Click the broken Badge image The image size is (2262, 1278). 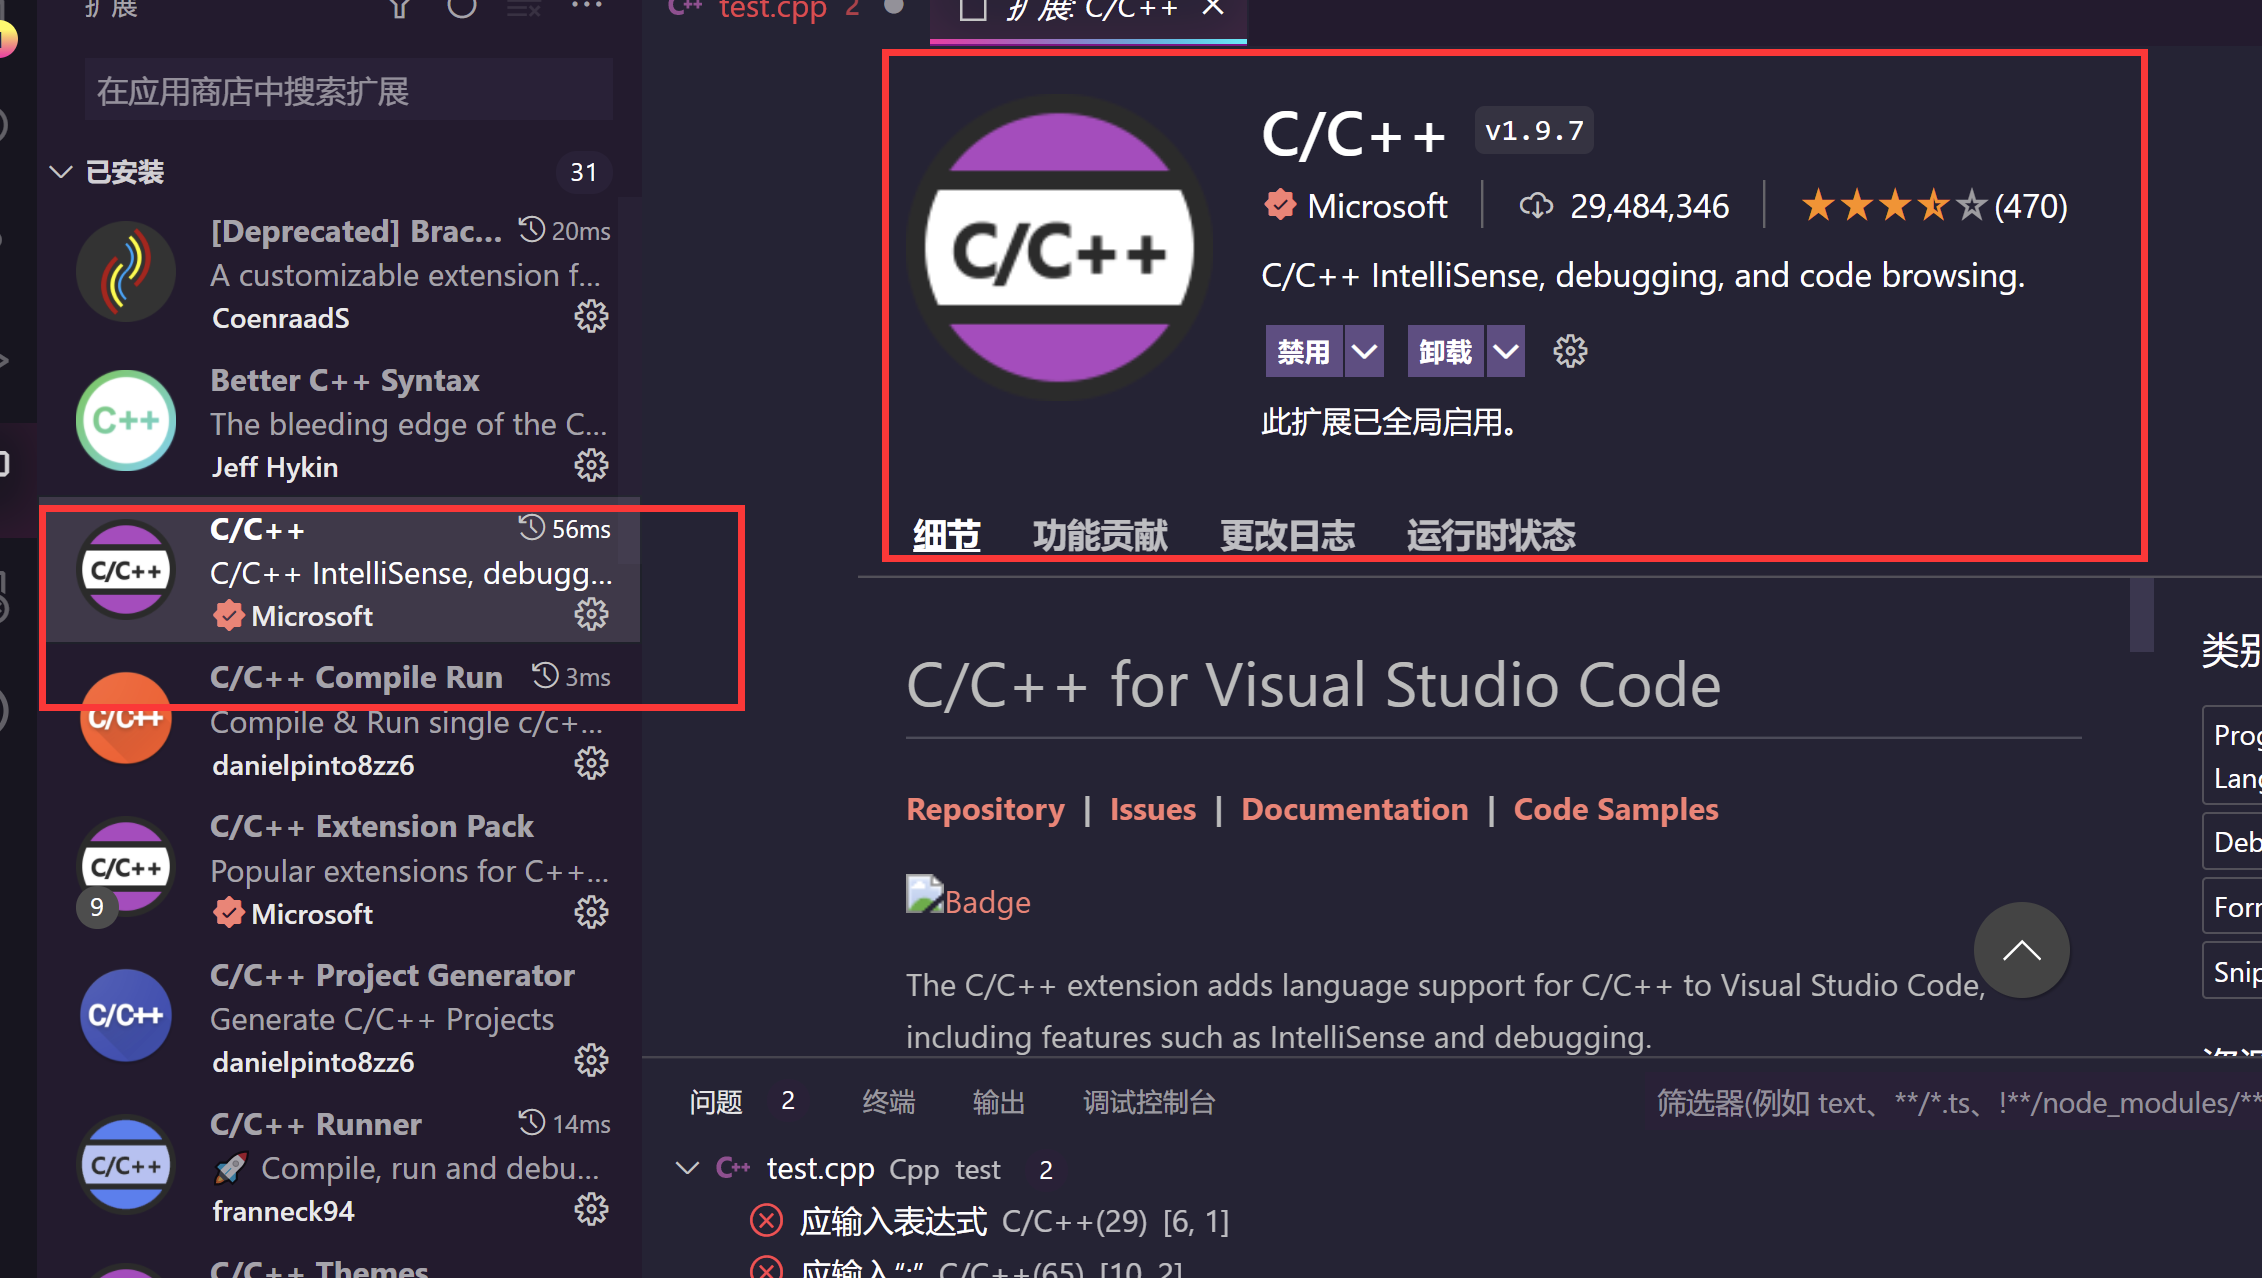coord(924,895)
